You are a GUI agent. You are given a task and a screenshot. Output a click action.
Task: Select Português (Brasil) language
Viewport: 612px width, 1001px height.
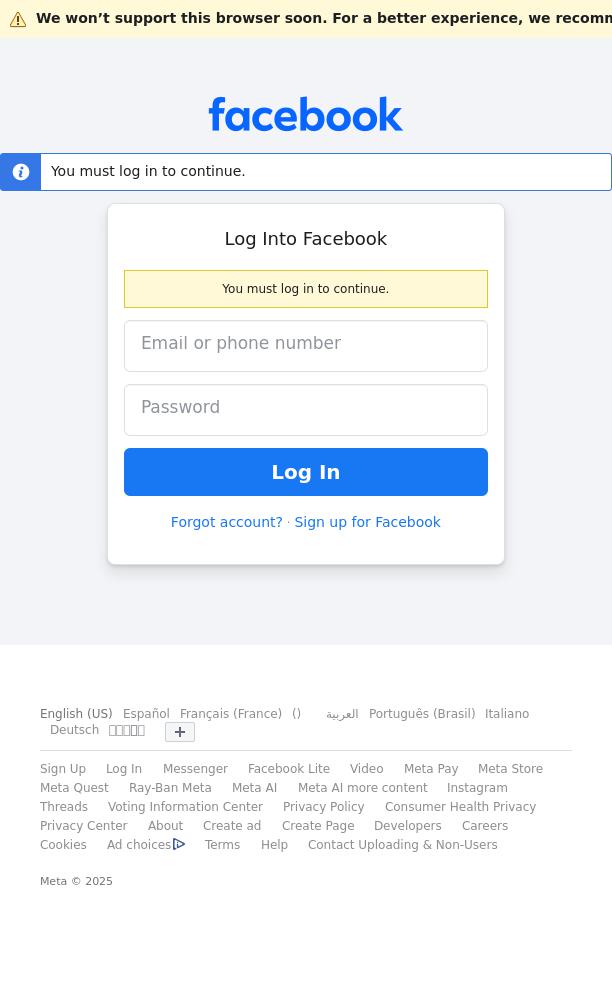point(421,714)
